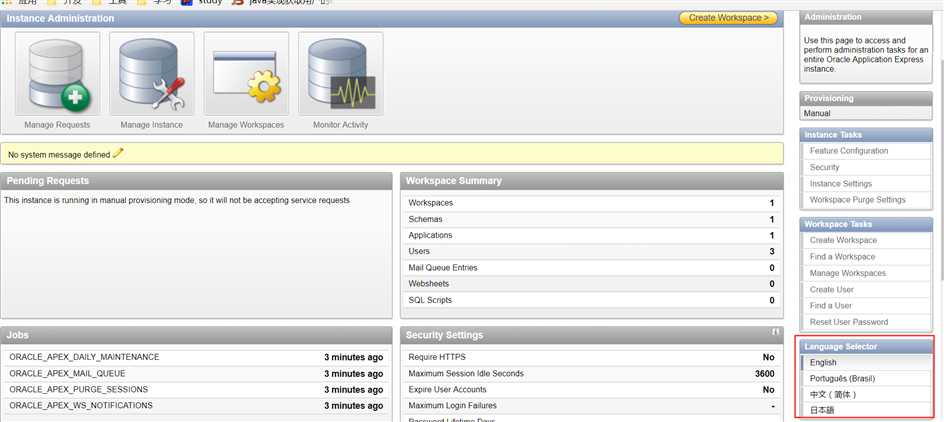Click Find a Workspace link
Image resolution: width=944 pixels, height=422 pixels.
pos(842,257)
